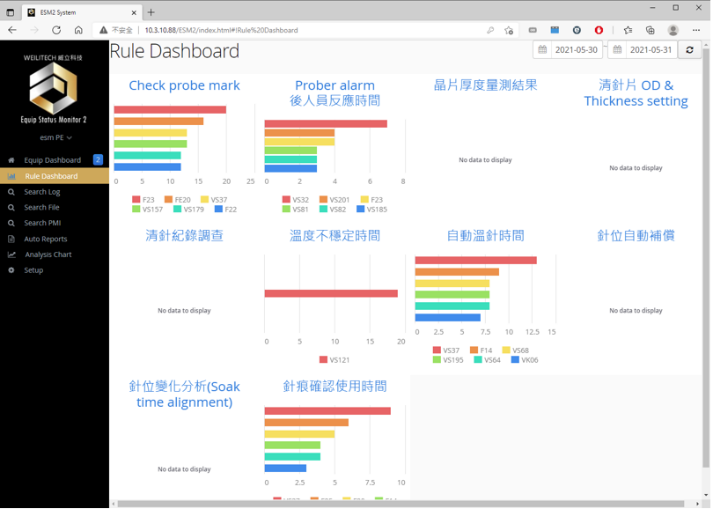
Task: Click the line chart icon beside Analysis Chart
Action: 11,255
